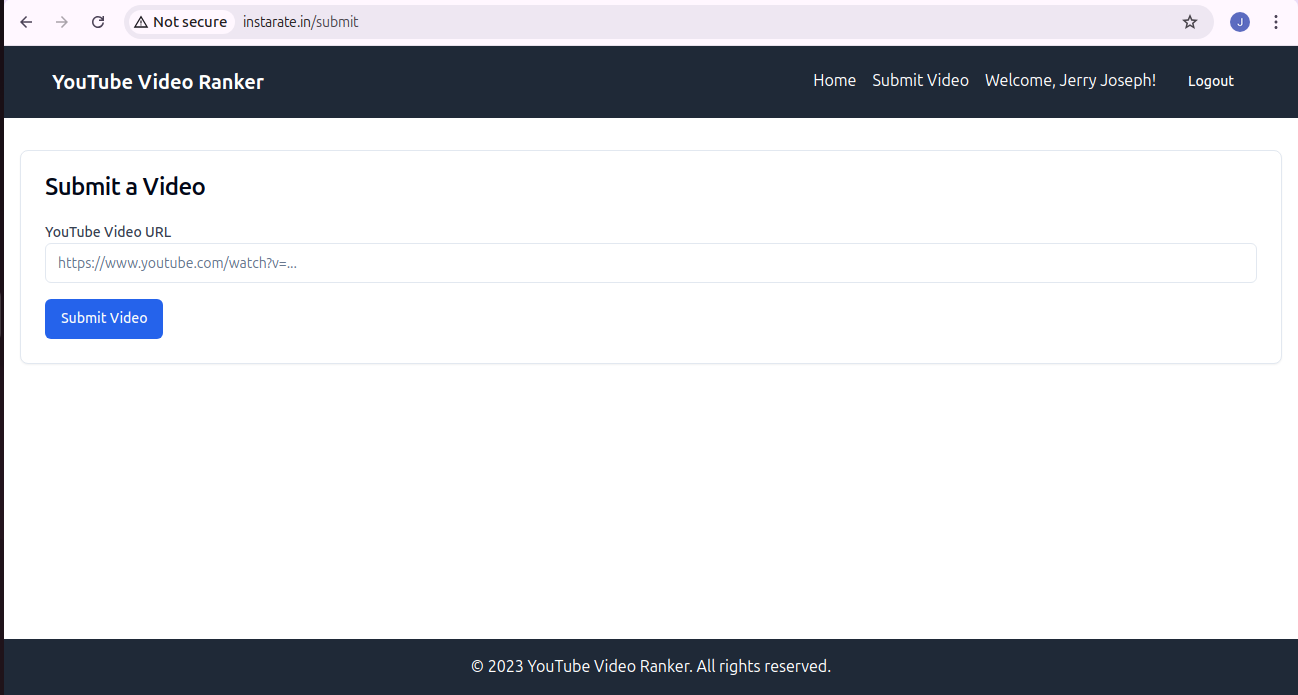Reload the page with the refresh icon
Viewport: 1298px width, 695px height.
[98, 22]
